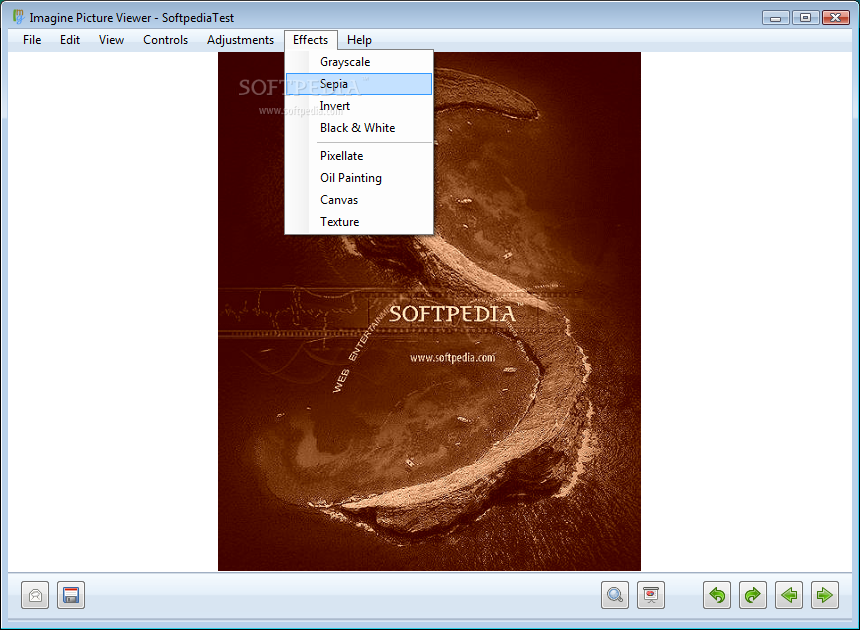Screen dimensions: 860x630
Task: Open the Adjustments menu
Action: click(x=240, y=40)
